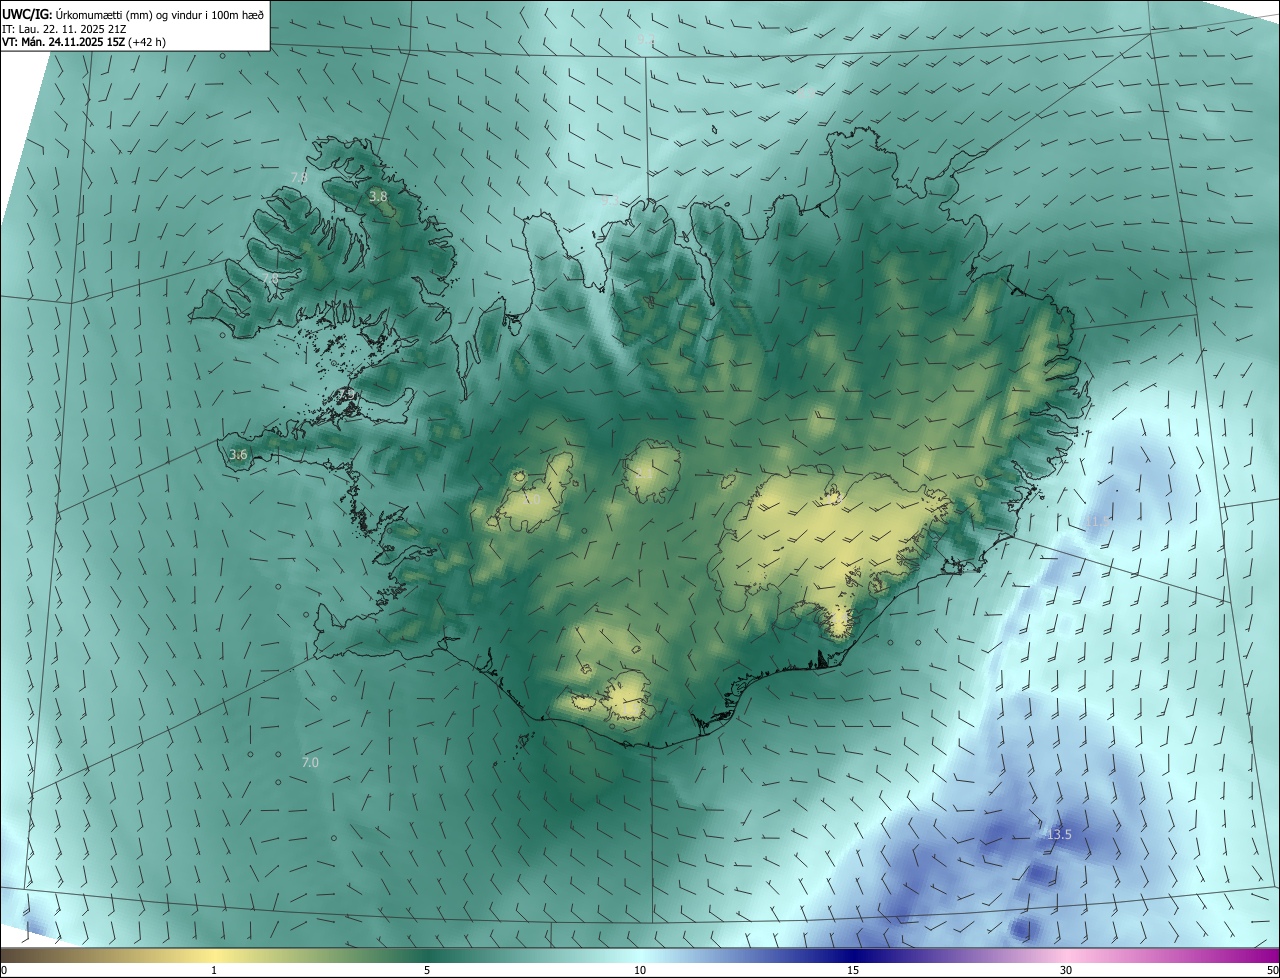Image resolution: width=1280 pixels, height=978 pixels.
Task: Click the '50' tick on the color scale
Action: [x=1272, y=971]
